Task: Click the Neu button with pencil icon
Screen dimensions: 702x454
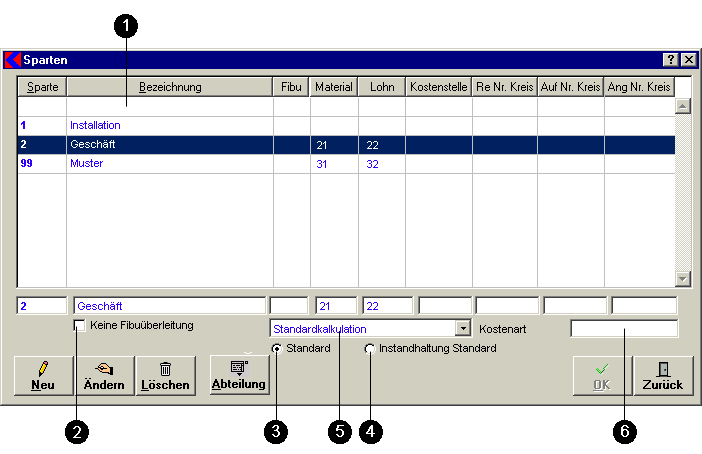Action: 44,376
